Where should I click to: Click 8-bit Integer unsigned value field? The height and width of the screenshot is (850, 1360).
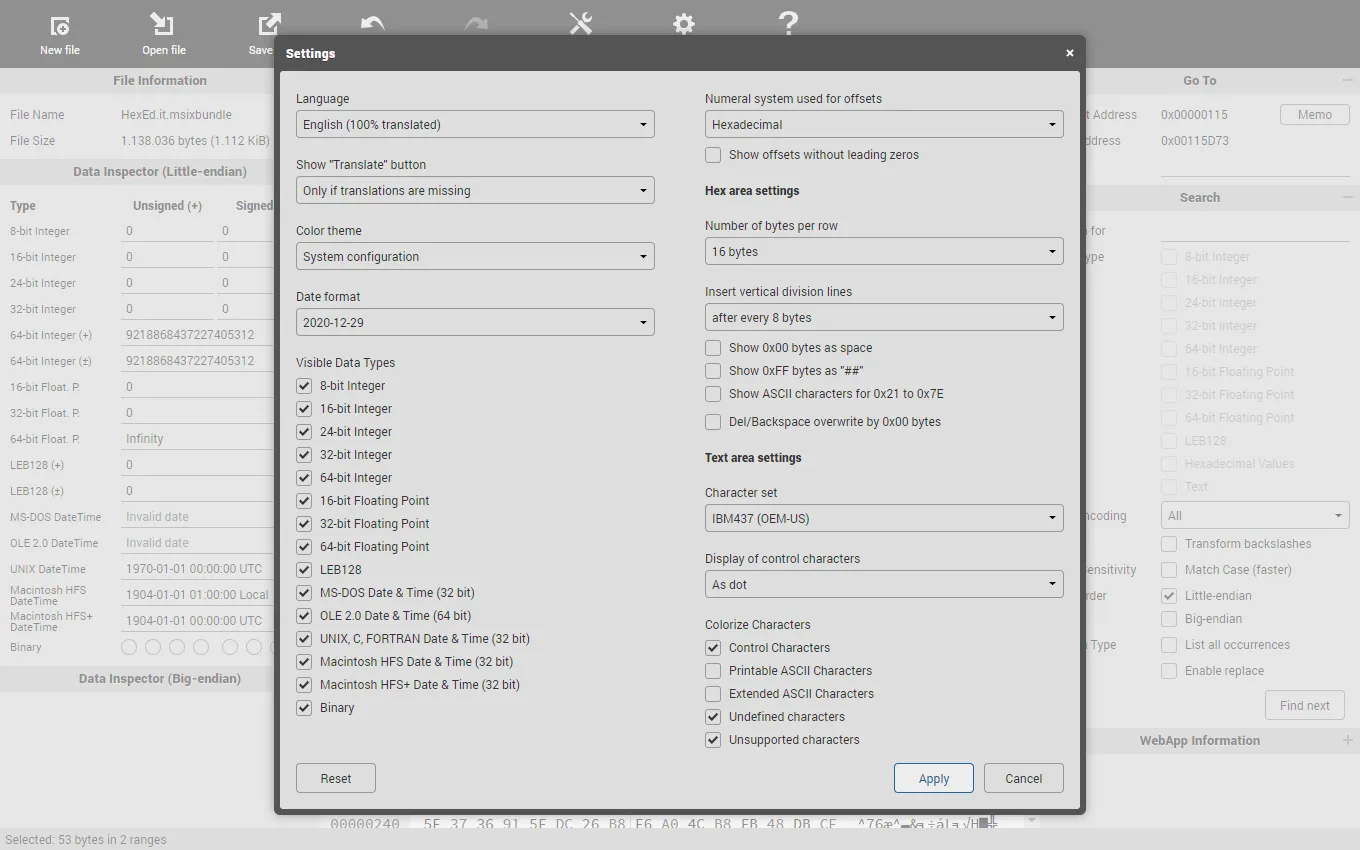click(166, 231)
